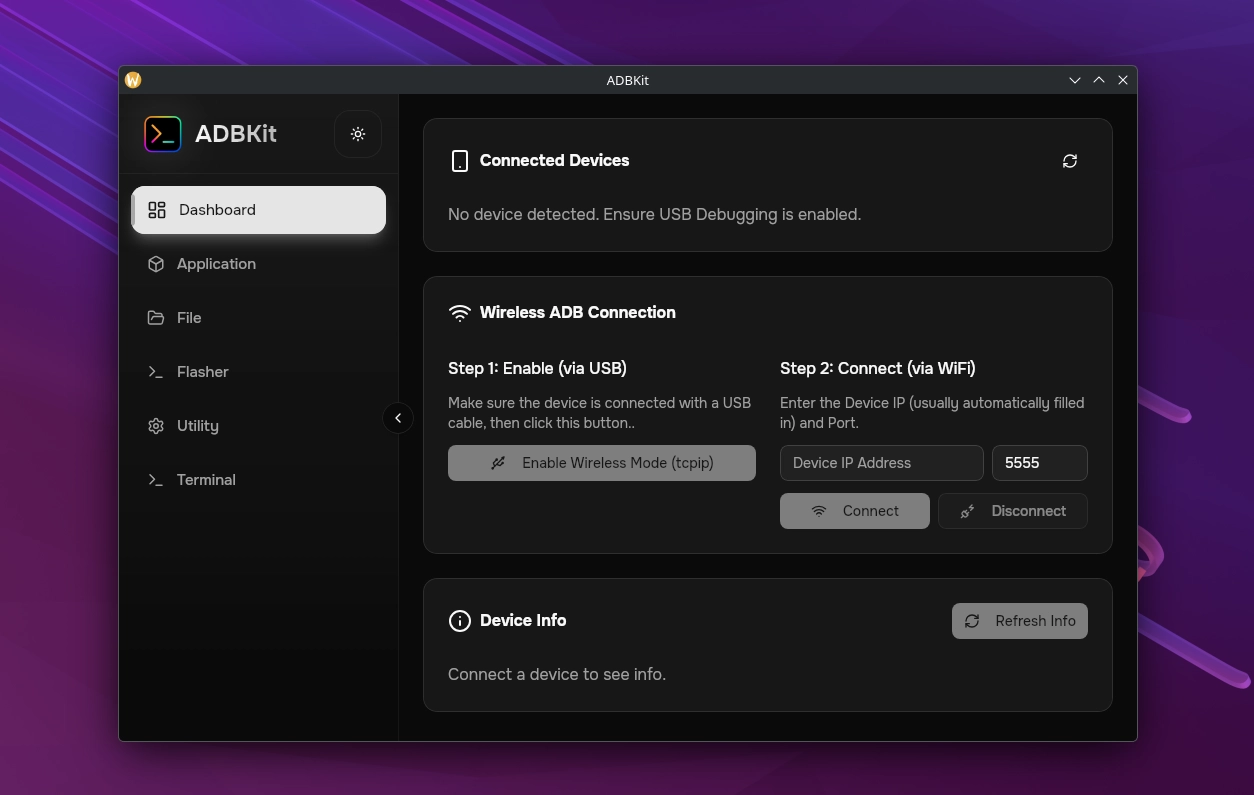
Task: Open the Utility gear icon
Action: pos(156,426)
